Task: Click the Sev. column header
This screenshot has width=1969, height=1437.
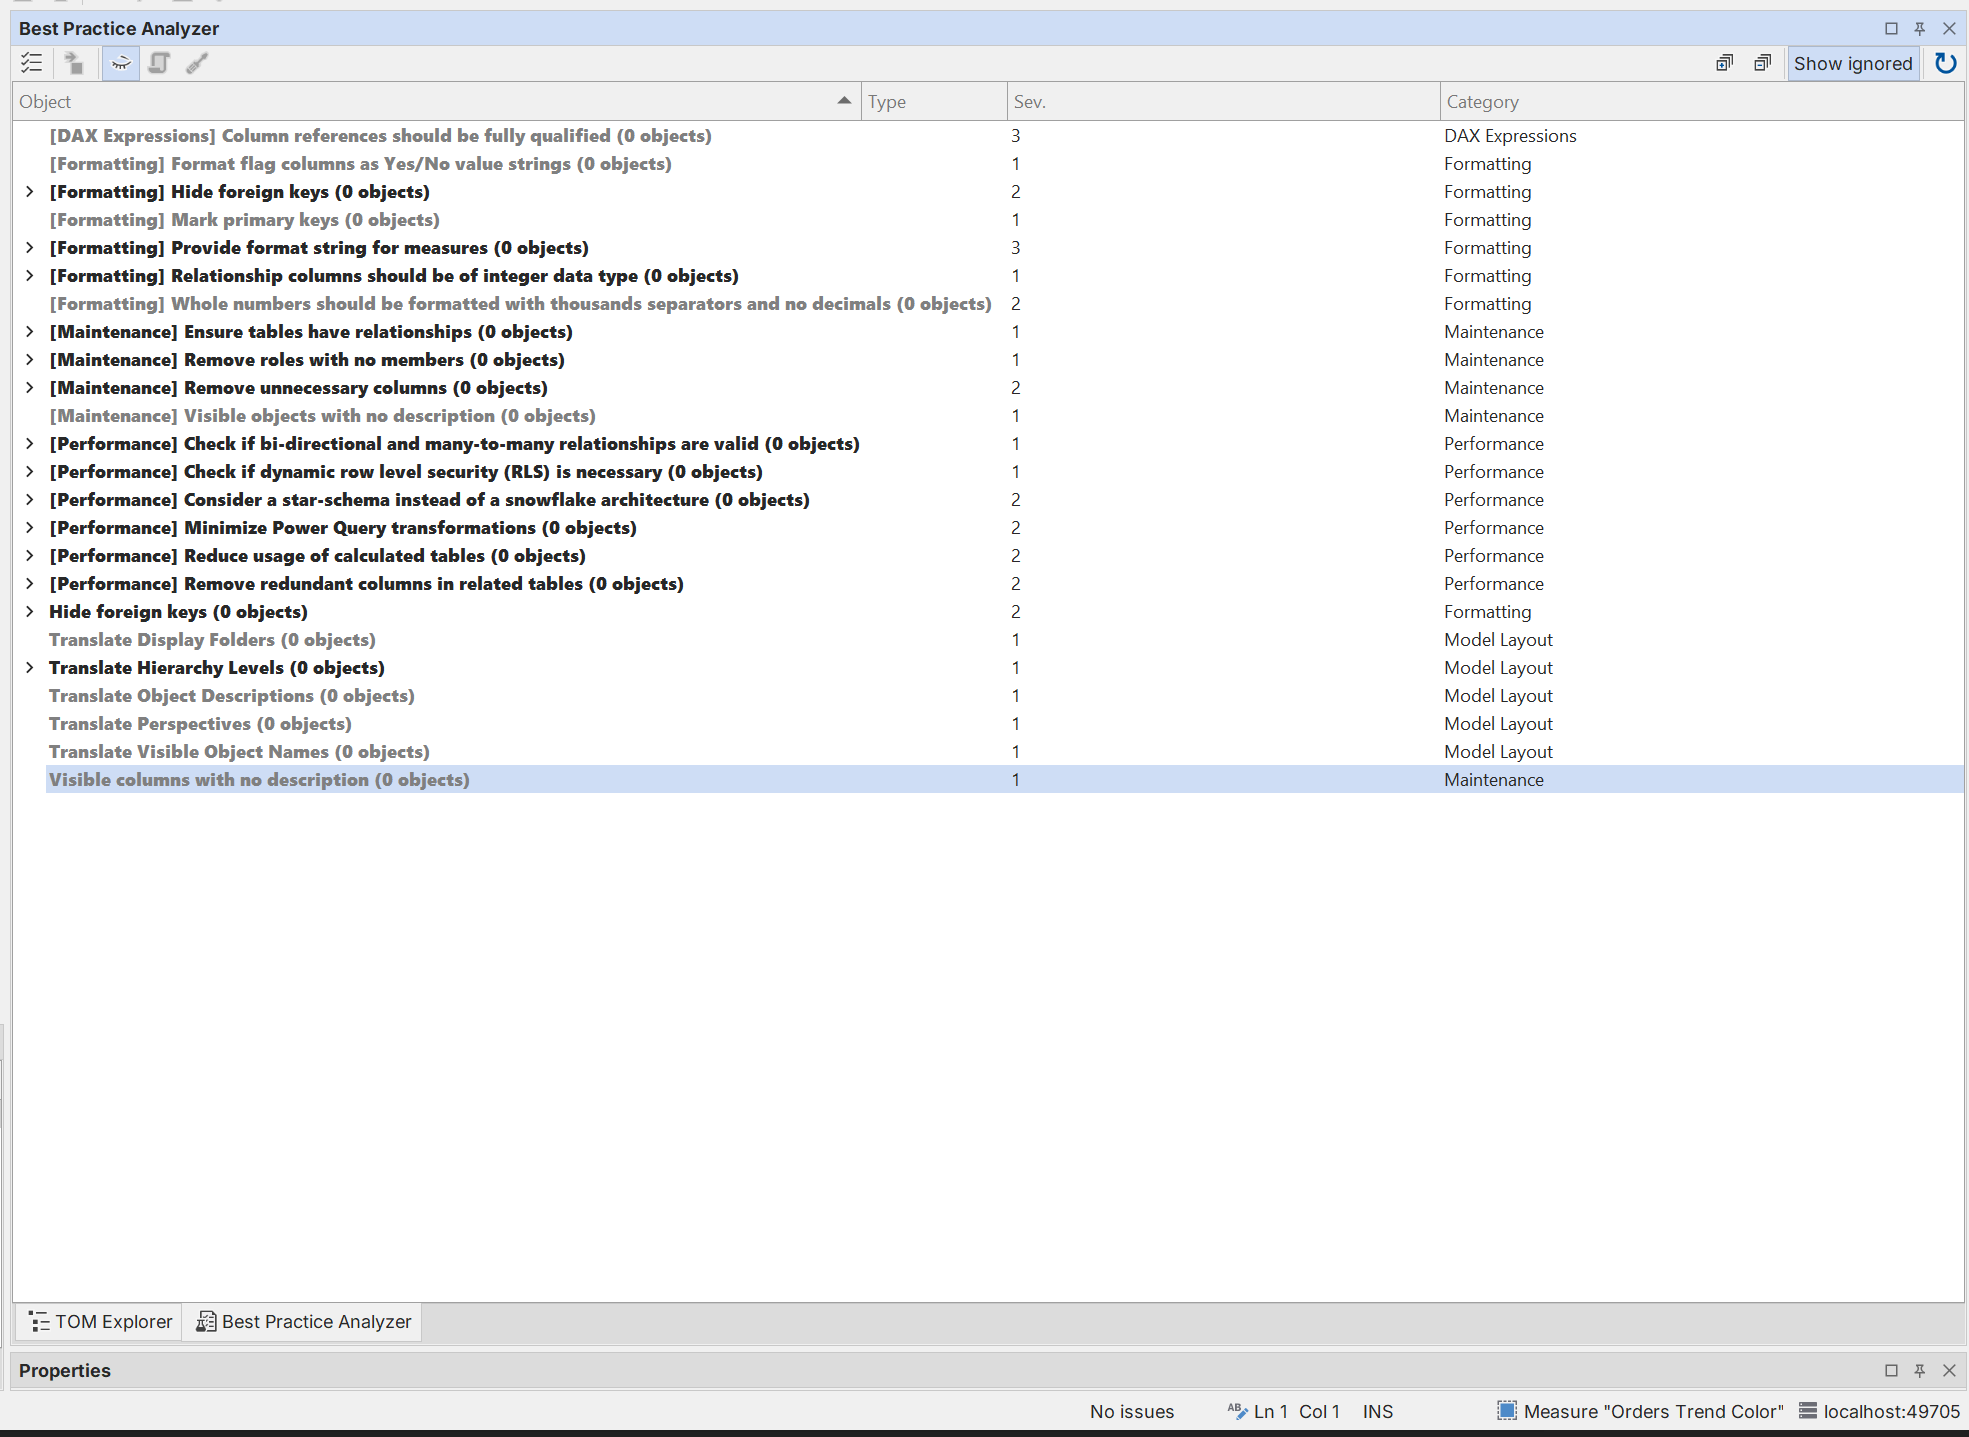Action: tap(1029, 102)
